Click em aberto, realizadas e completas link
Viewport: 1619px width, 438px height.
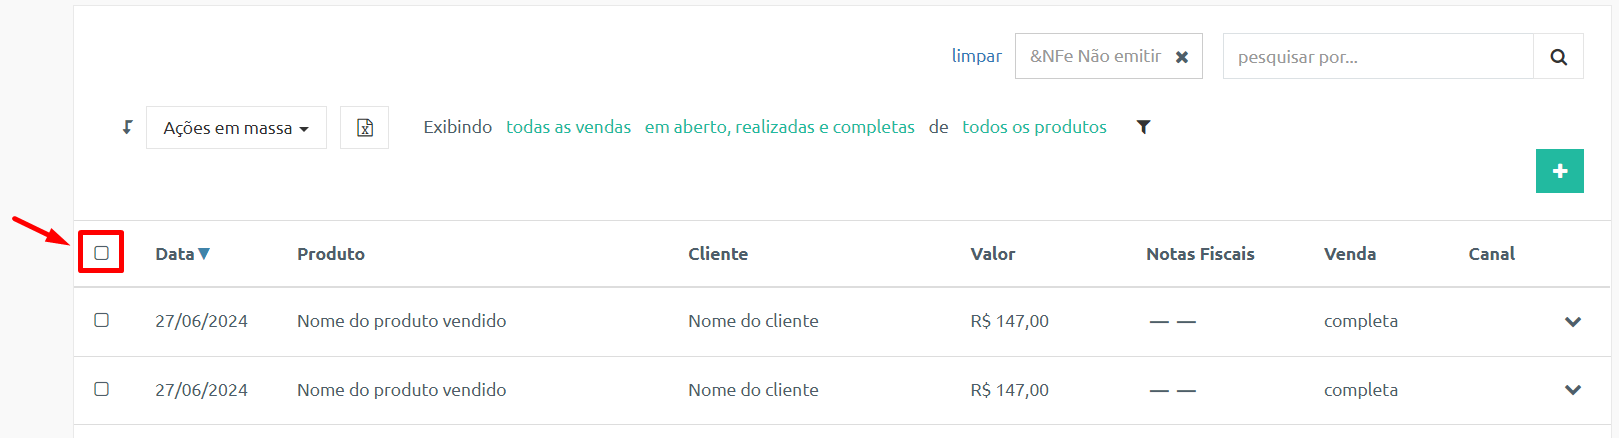tap(780, 127)
